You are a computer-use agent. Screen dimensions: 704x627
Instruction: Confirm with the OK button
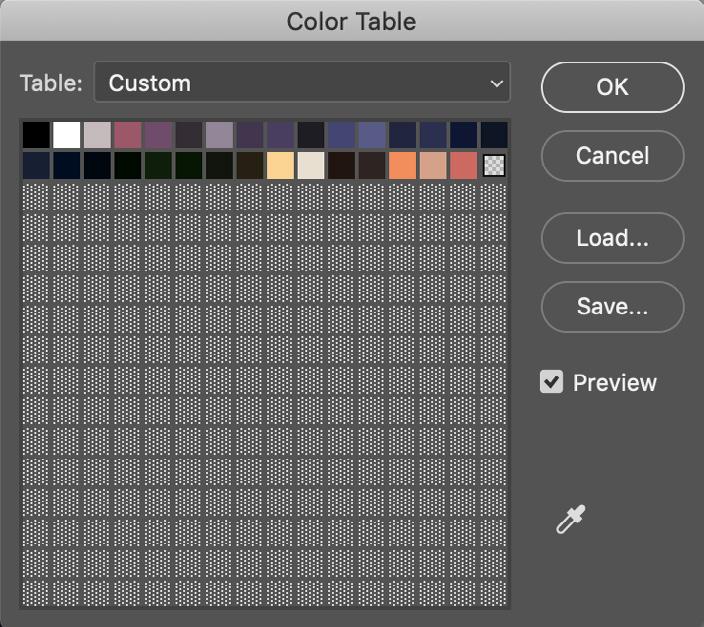(612, 87)
